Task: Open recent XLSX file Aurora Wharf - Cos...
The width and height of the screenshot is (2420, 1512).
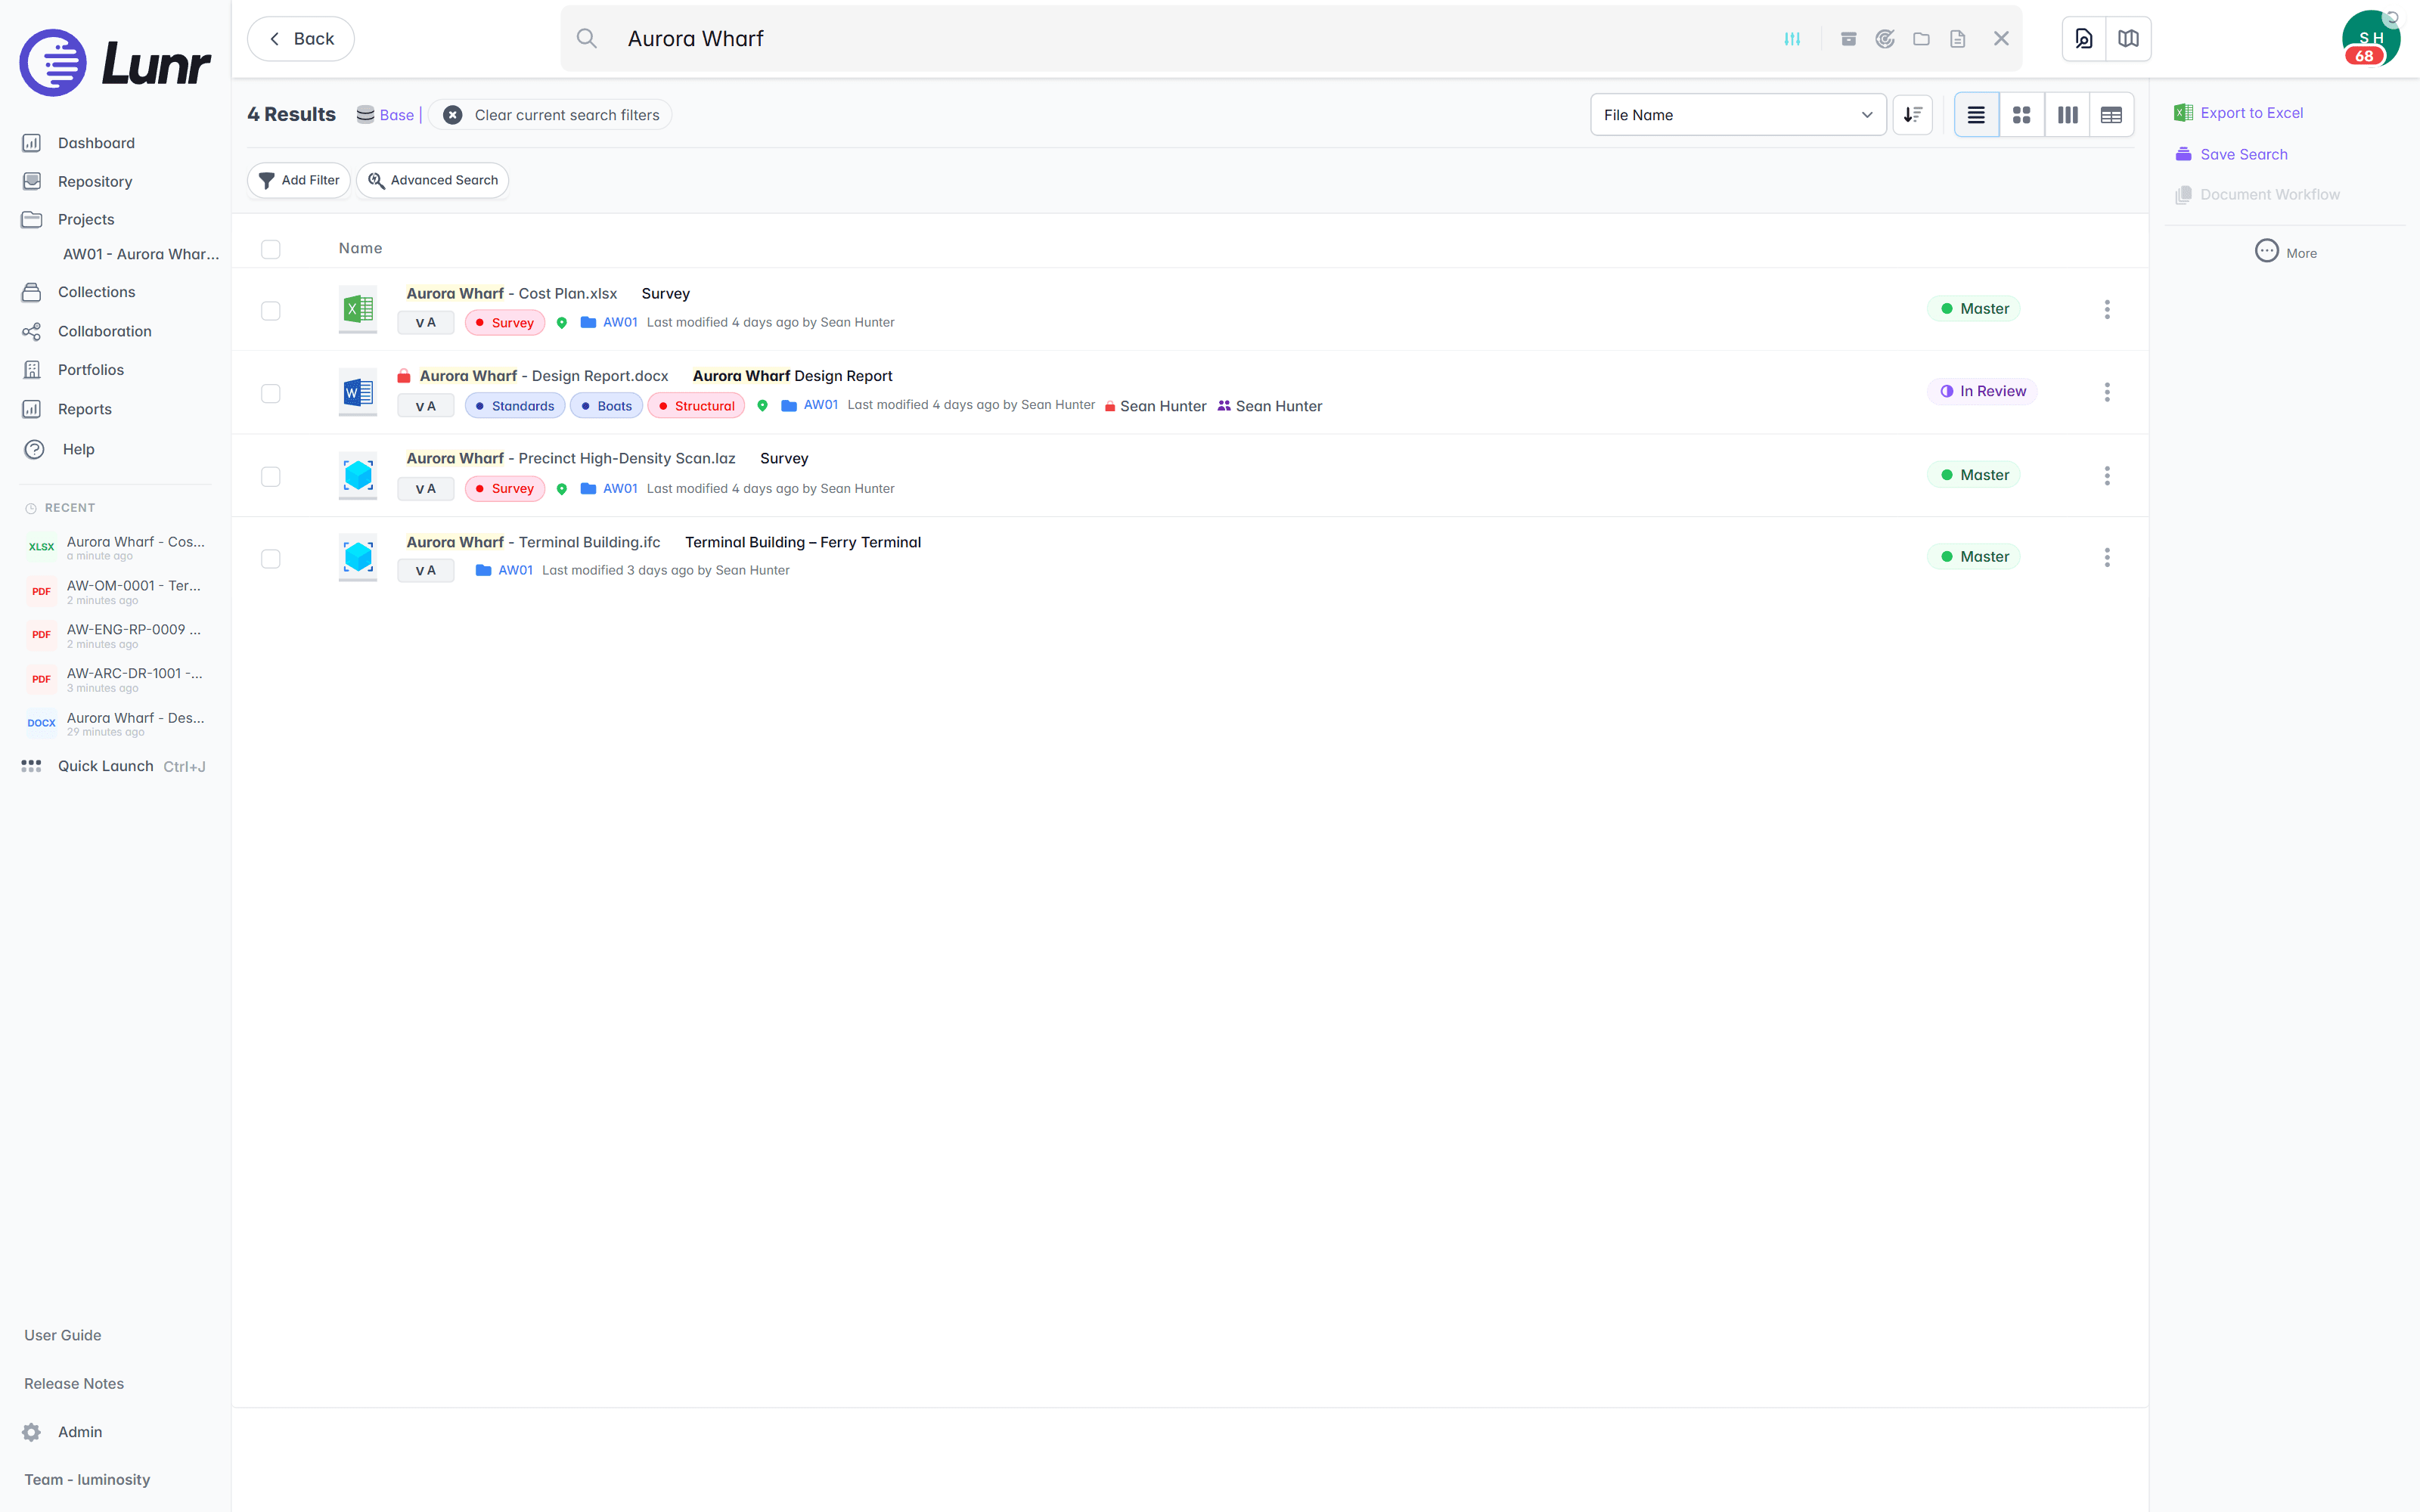Action: [x=115, y=547]
